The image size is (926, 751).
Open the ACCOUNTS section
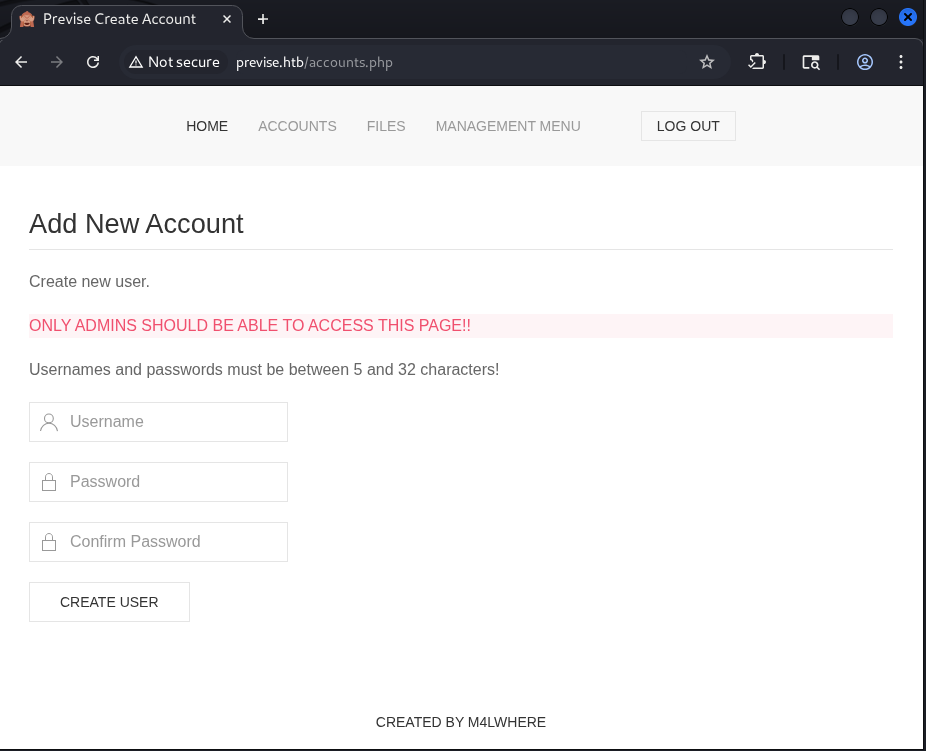[297, 126]
